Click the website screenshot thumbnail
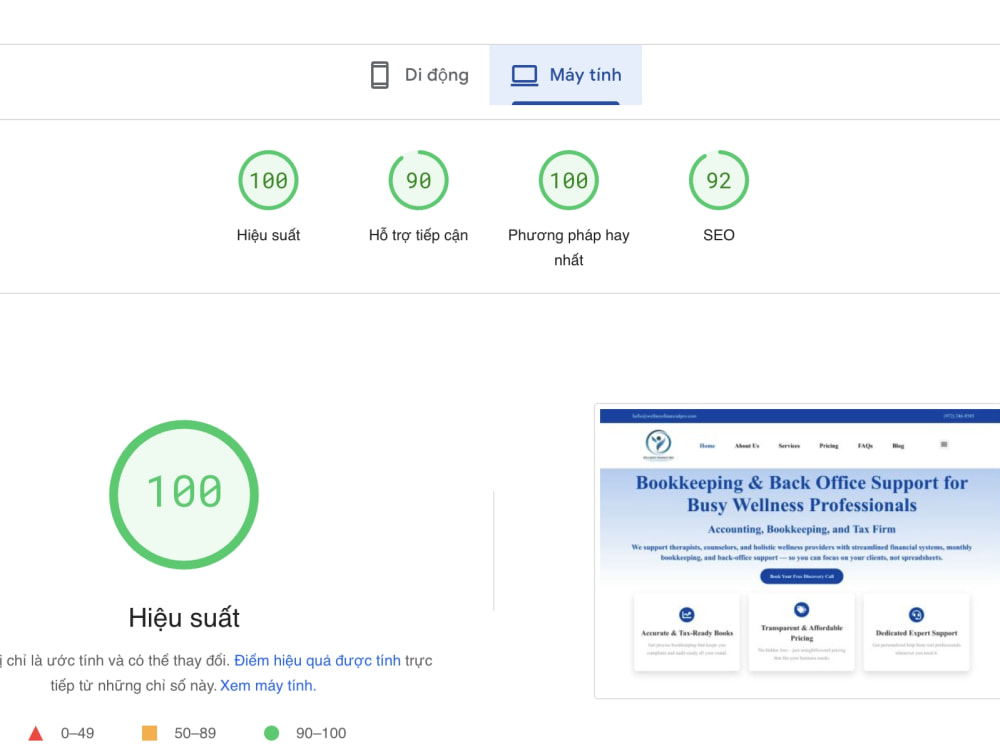This screenshot has width=1000, height=750. (x=797, y=551)
